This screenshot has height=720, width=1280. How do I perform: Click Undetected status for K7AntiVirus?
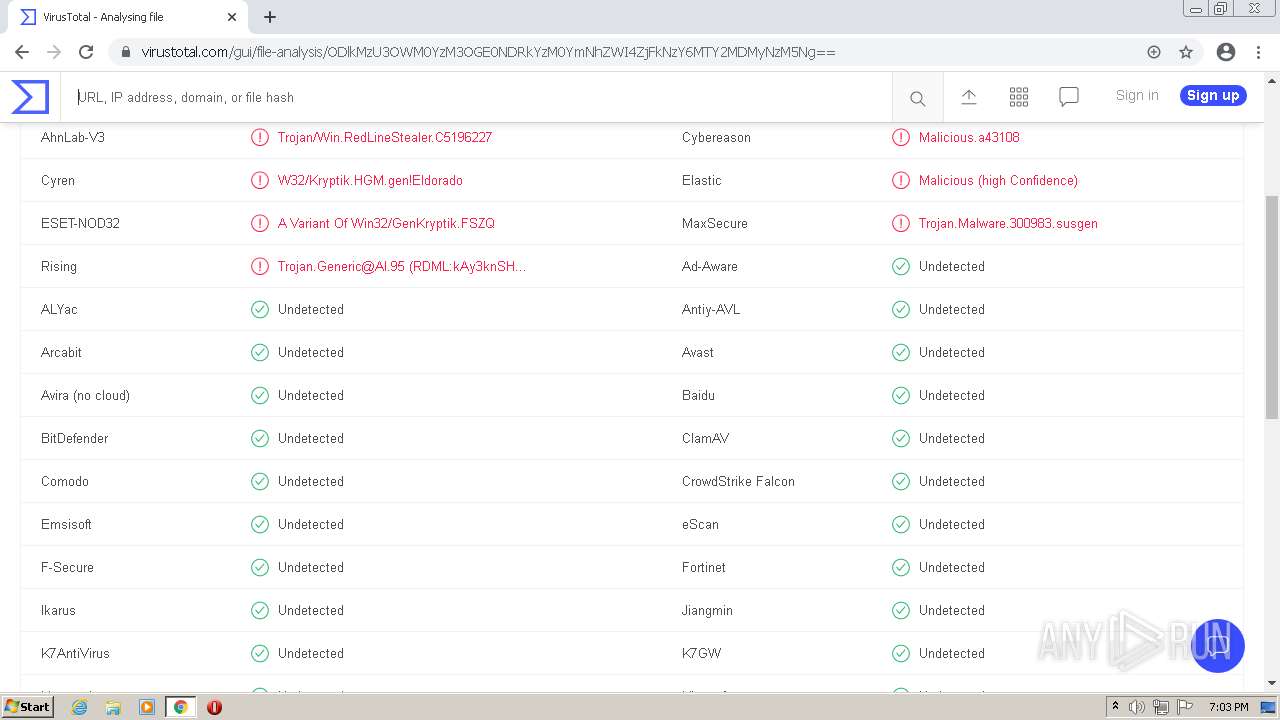pyautogui.click(x=311, y=653)
